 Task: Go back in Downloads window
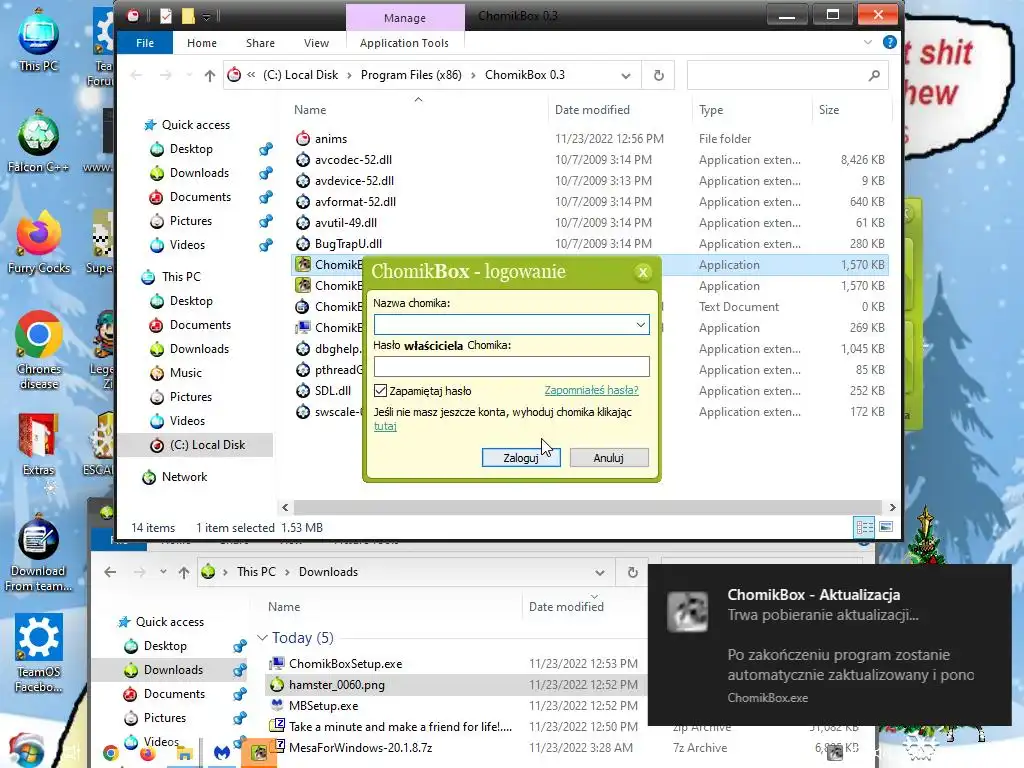[110, 573]
